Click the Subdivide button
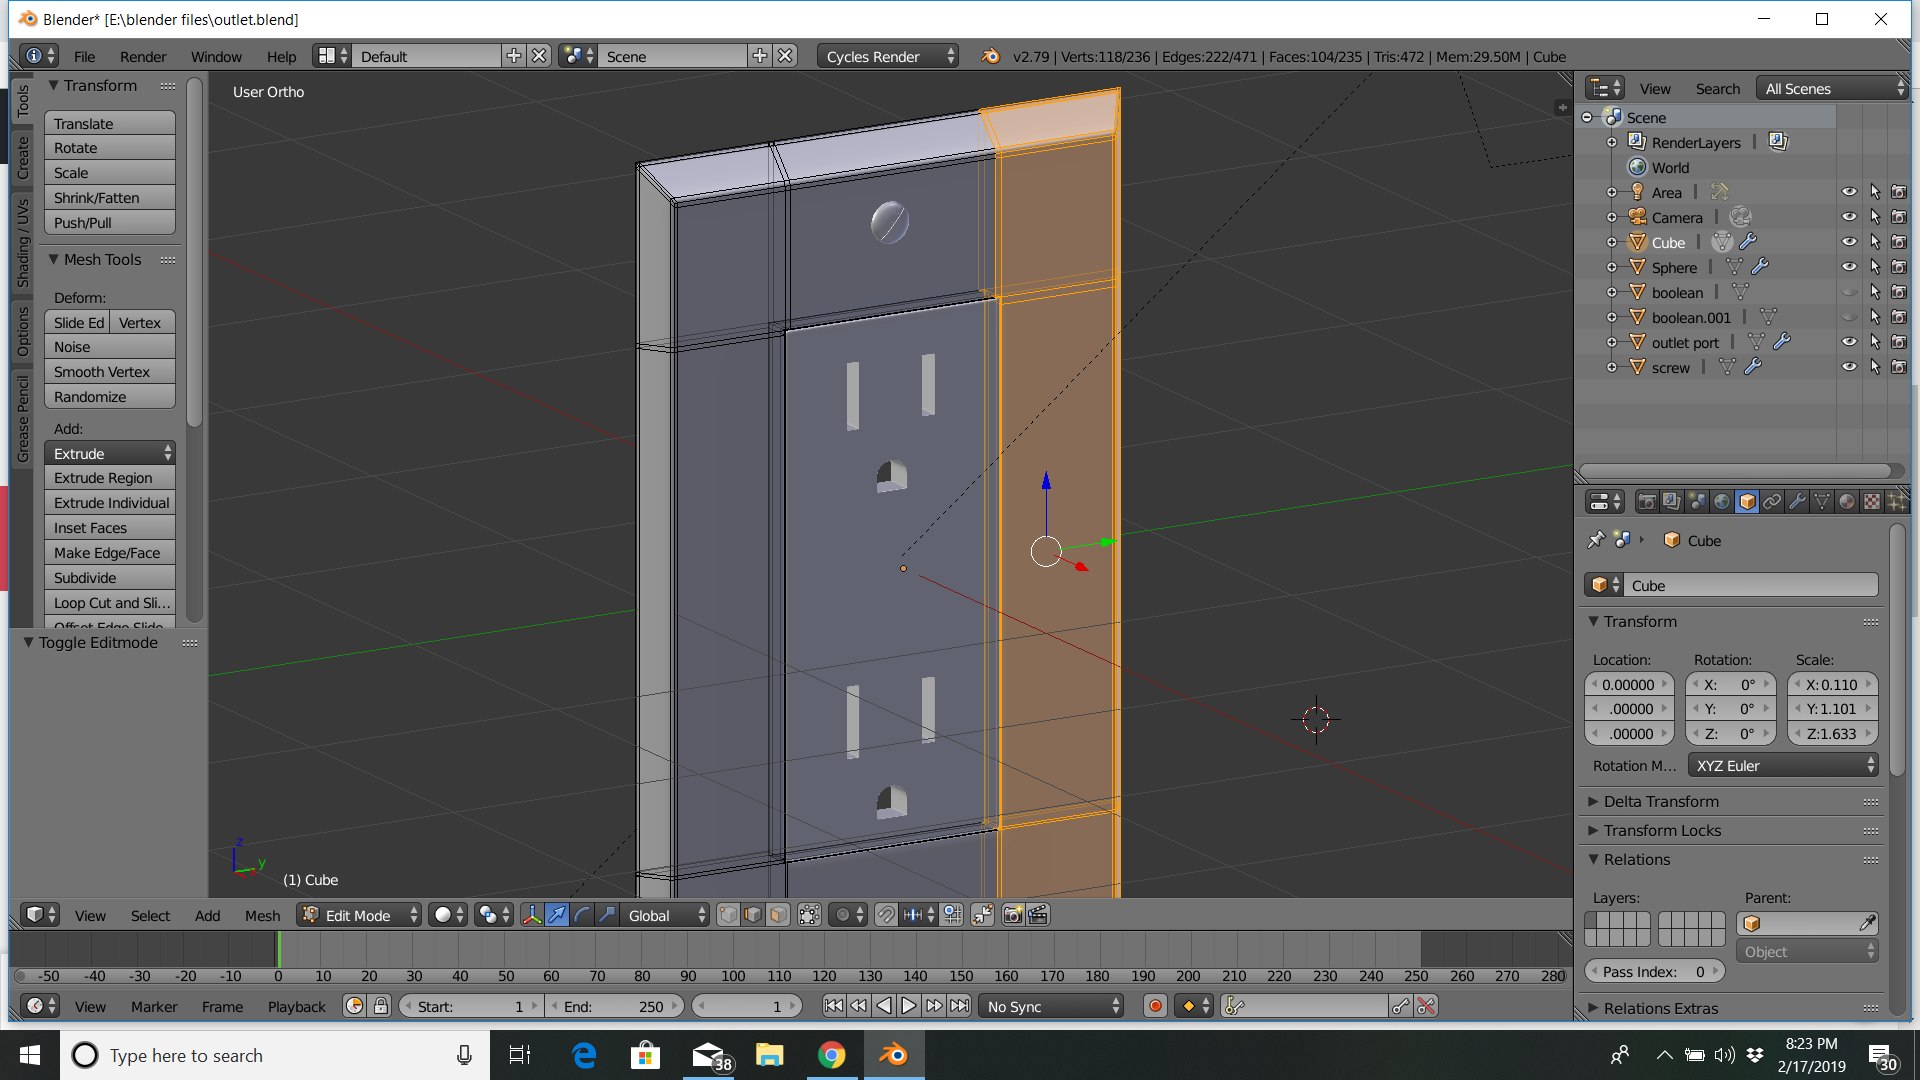The image size is (1920, 1080). coord(110,578)
